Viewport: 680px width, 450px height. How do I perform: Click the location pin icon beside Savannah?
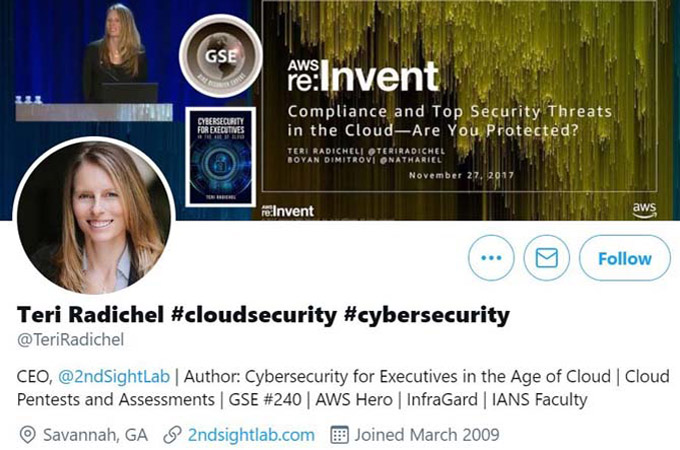[28, 435]
